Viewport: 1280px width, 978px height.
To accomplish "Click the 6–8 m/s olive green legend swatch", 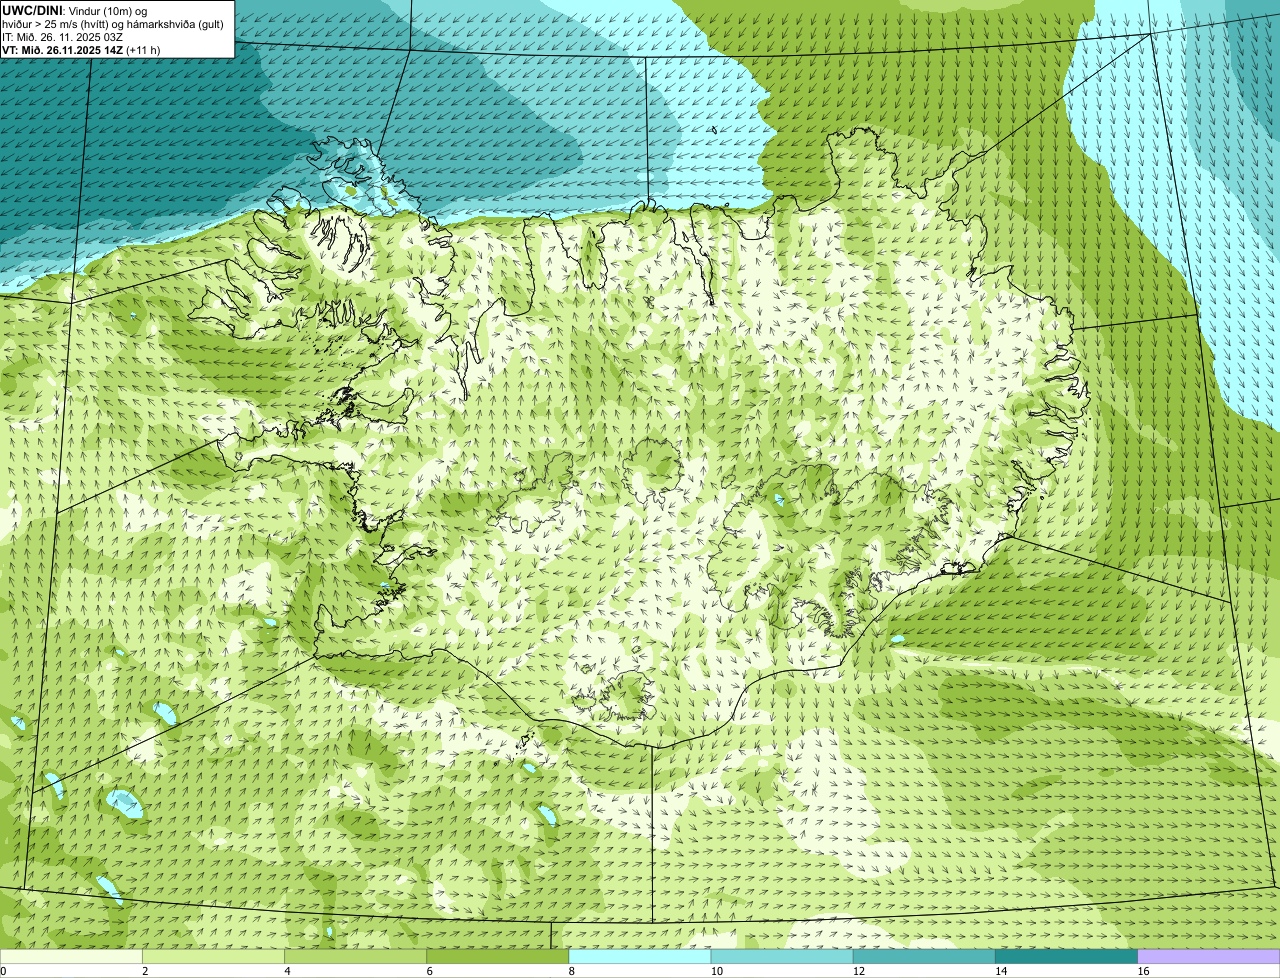I will 497,956.
